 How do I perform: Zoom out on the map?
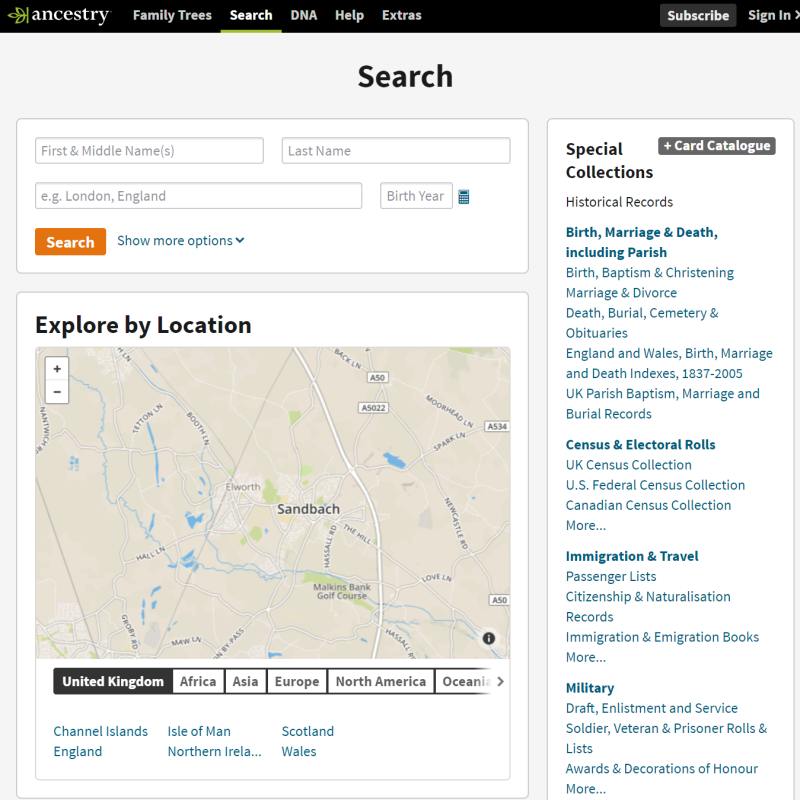(57, 391)
